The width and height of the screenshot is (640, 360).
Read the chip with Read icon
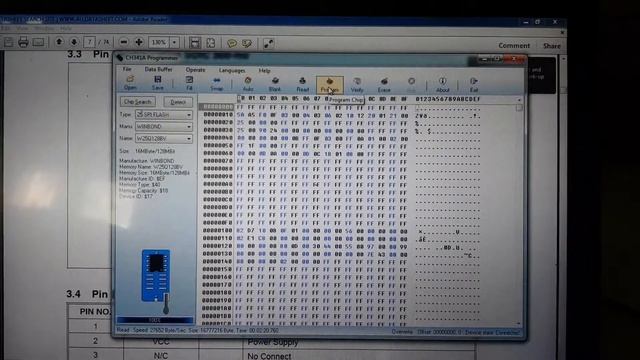[302, 84]
